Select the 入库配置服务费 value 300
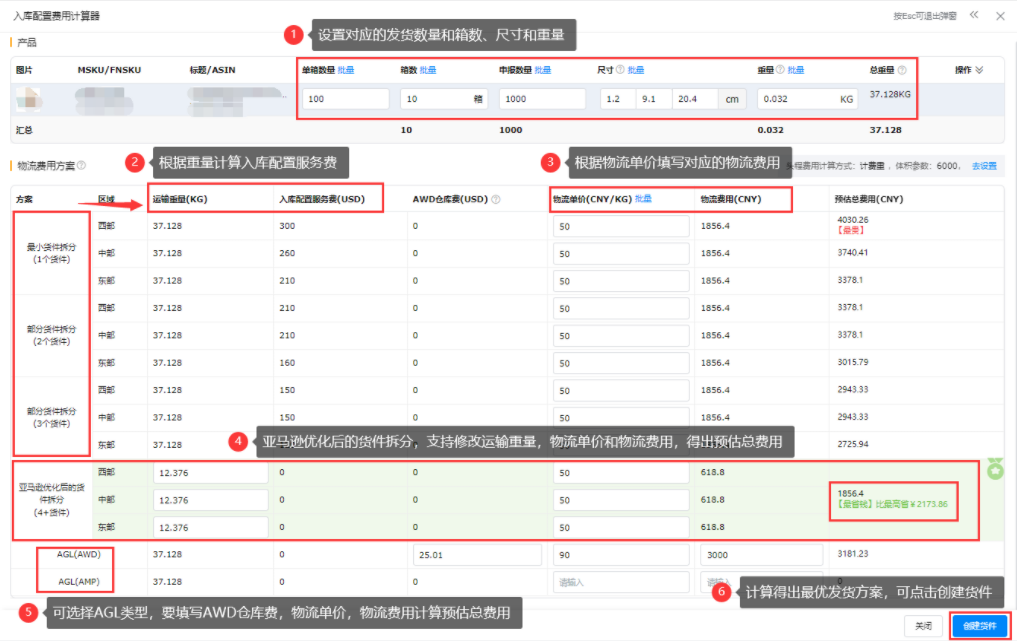This screenshot has height=641, width=1017. click(287, 226)
